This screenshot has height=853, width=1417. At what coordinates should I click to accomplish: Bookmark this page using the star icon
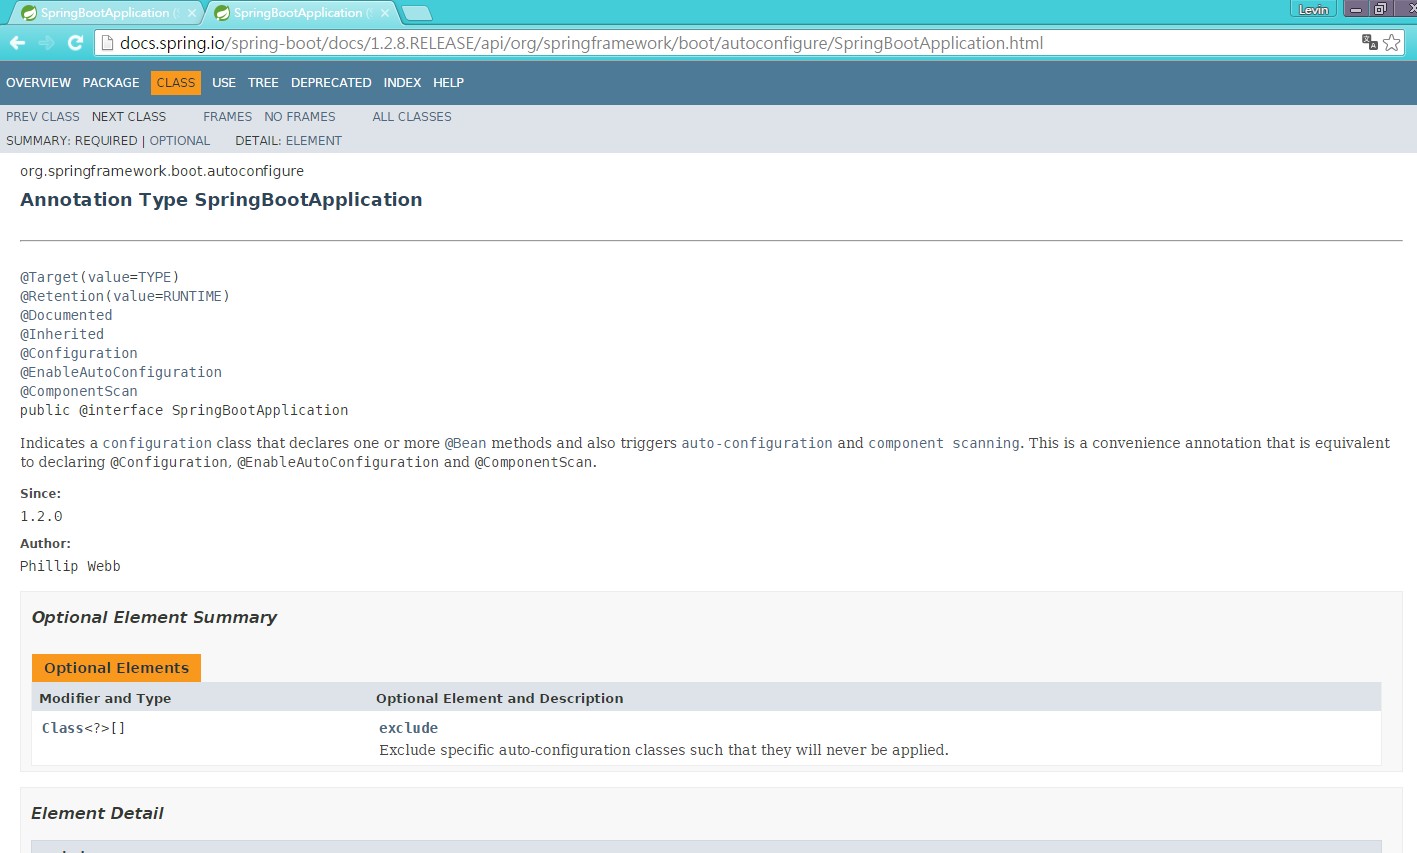tap(1394, 43)
